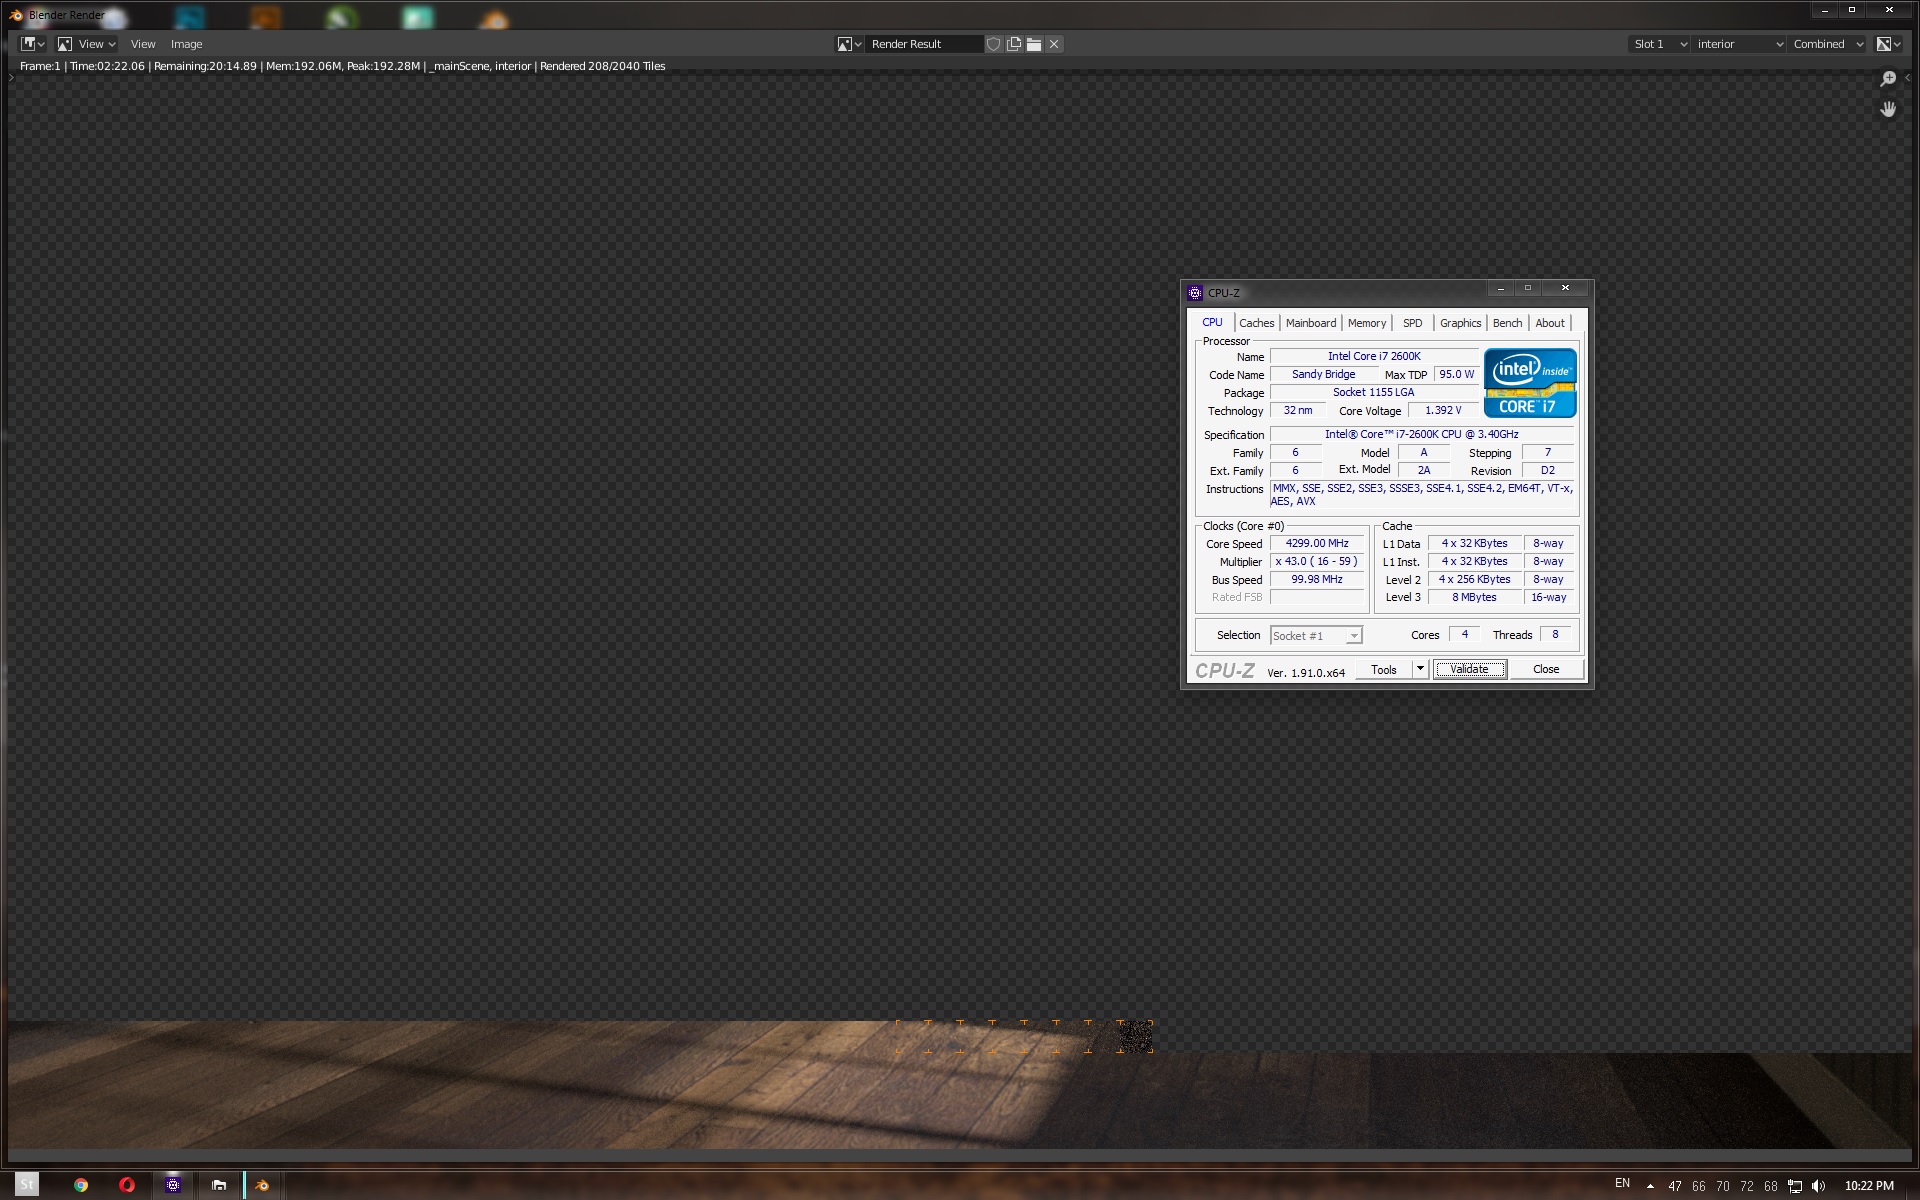Click the pan hand viewport icon
This screenshot has width=1920, height=1200.
pos(1888,109)
